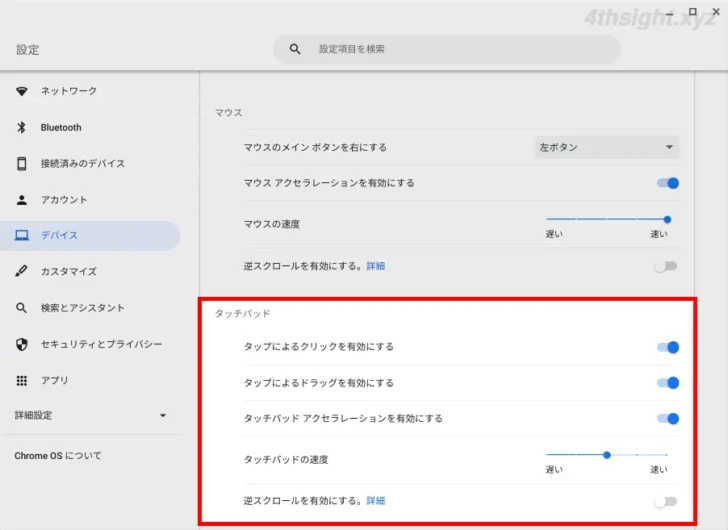
Task: Open 検索とアシスタント section
Action: point(90,308)
